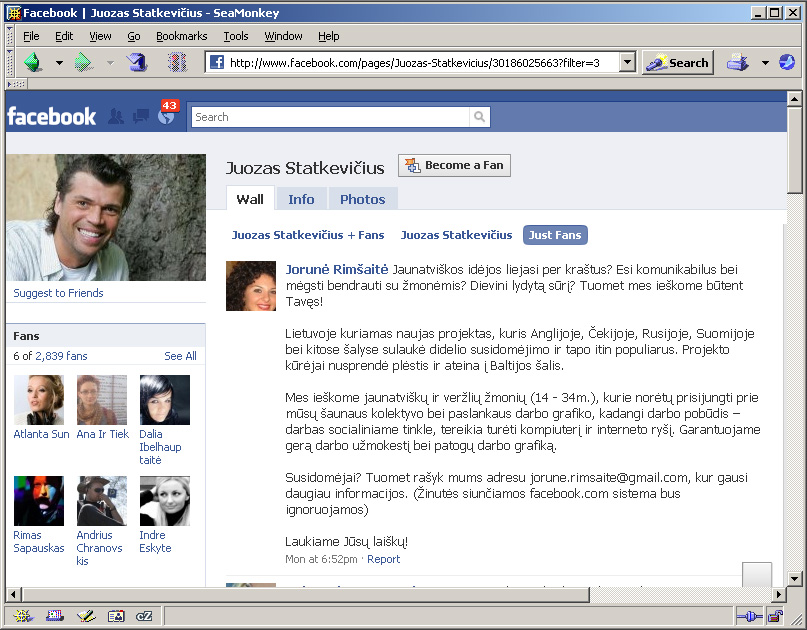
Task: Open Facebook notifications globe with 43 badge
Action: tap(166, 116)
